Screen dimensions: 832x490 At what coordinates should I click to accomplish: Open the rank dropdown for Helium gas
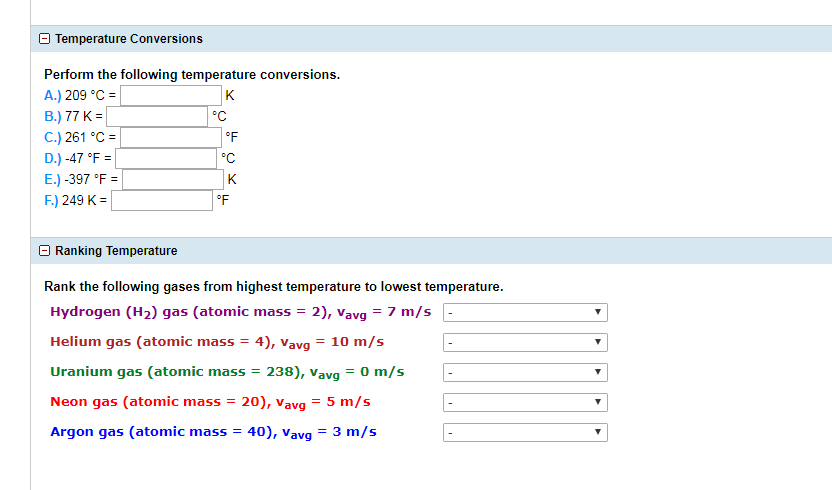(525, 342)
